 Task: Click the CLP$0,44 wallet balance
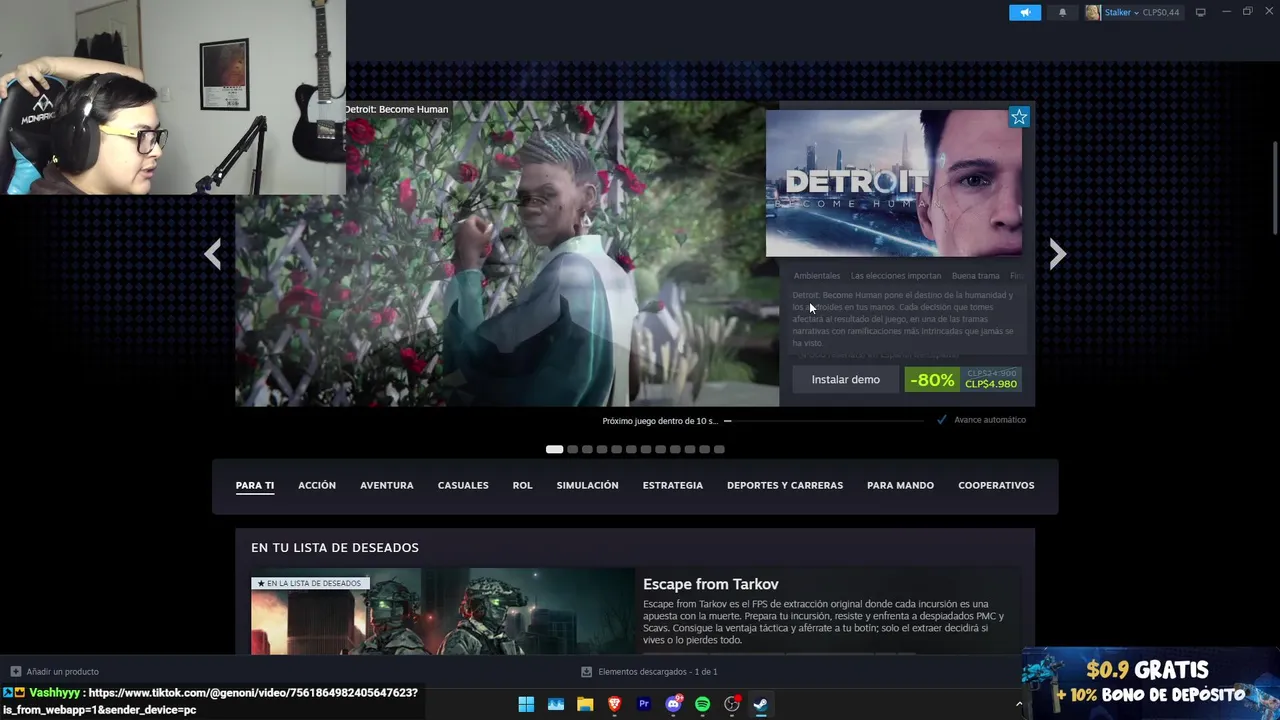pos(1161,13)
